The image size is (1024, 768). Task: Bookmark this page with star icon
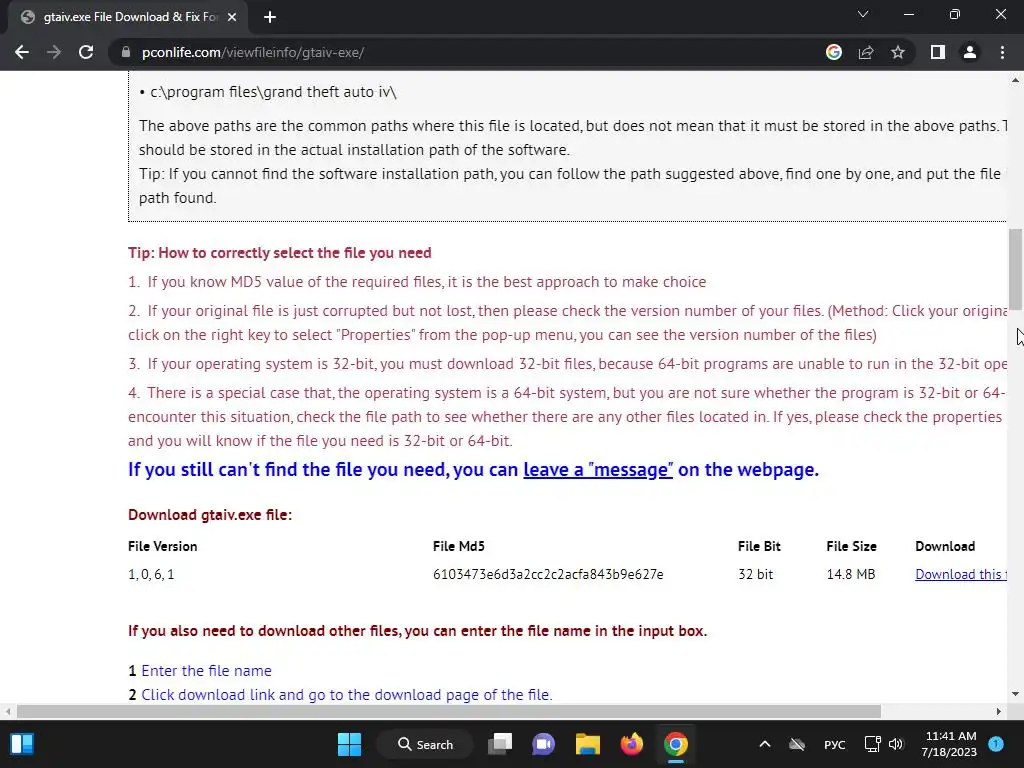coord(898,52)
